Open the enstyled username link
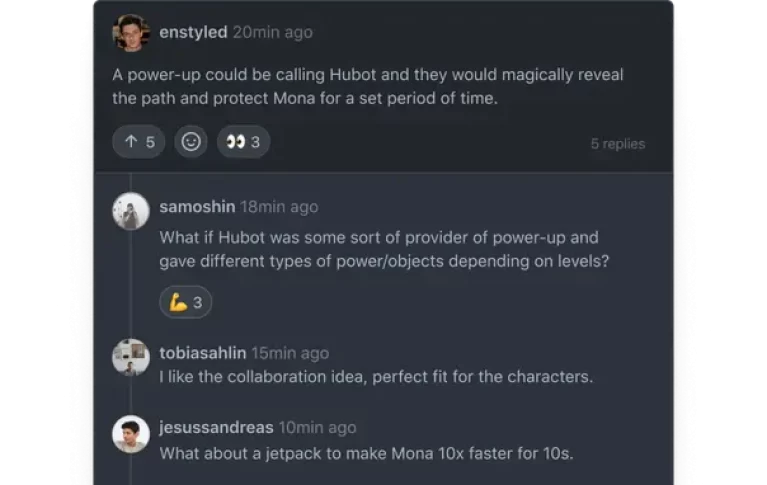The image size is (767, 485). click(x=194, y=32)
